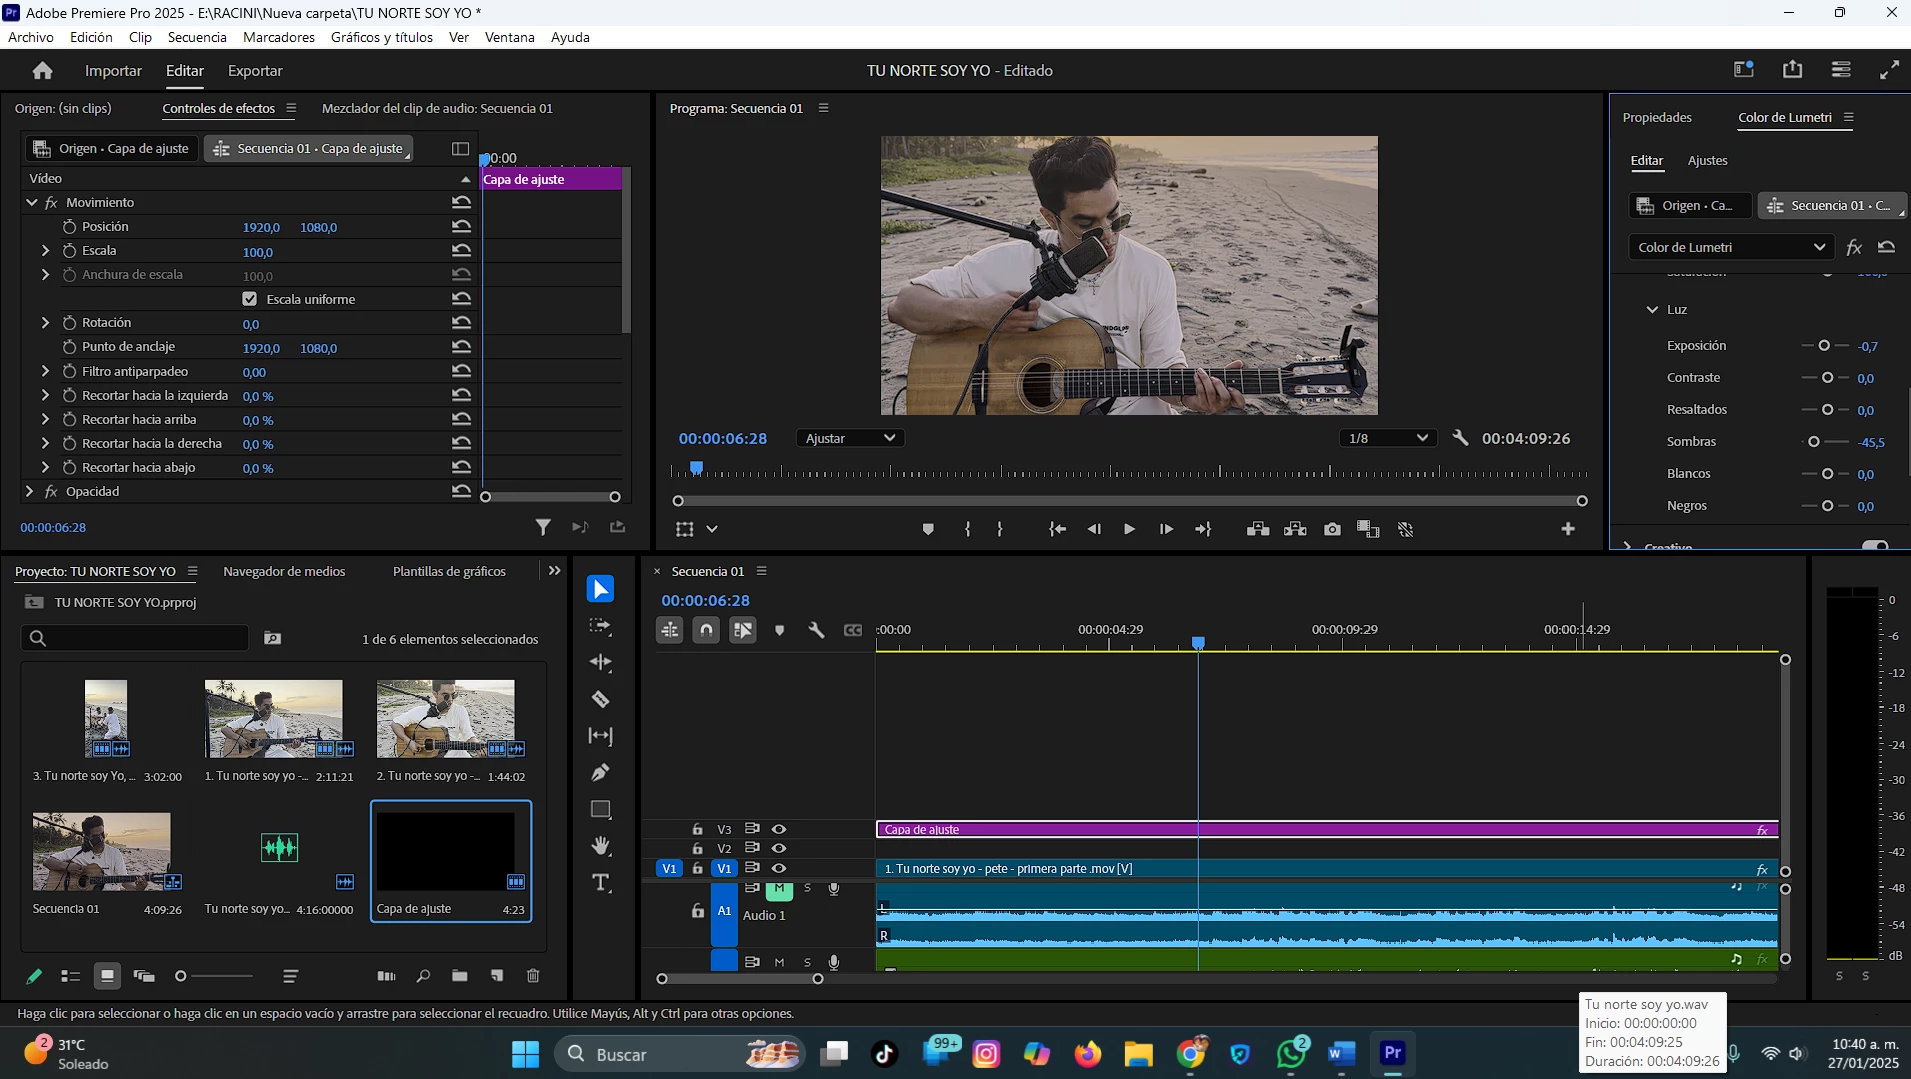This screenshot has width=1911, height=1079.
Task: Select the Hand tool
Action: pyautogui.click(x=600, y=846)
